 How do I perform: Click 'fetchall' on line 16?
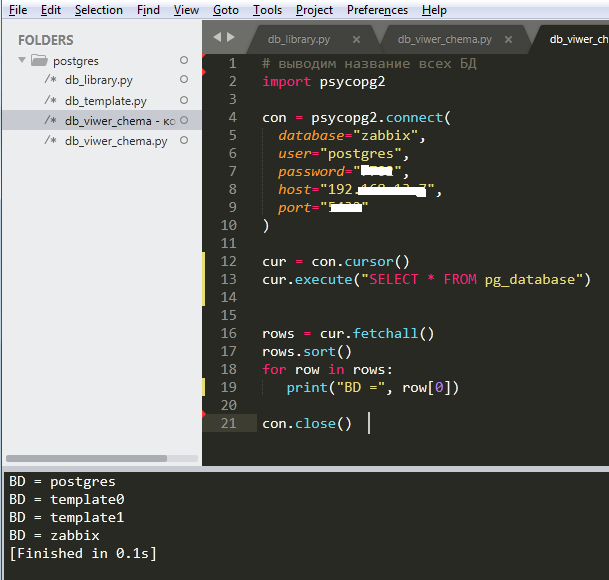coord(385,334)
